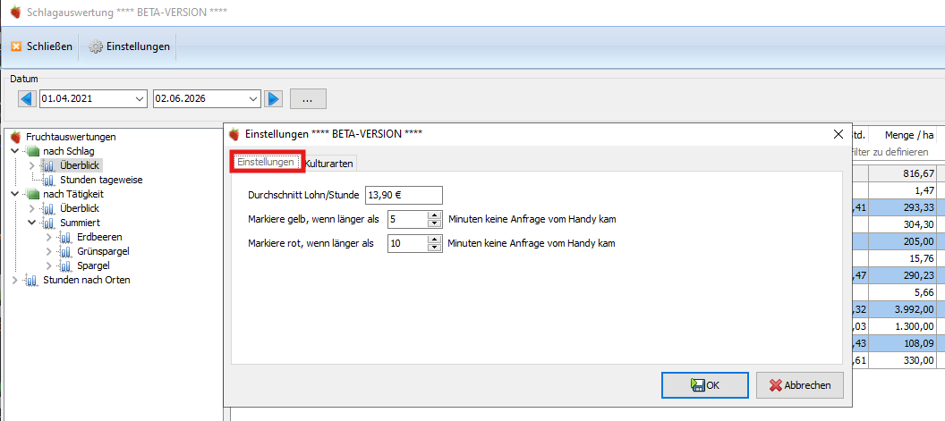Expand Stunden nach Orten node
This screenshot has height=421, width=945.
15,280
